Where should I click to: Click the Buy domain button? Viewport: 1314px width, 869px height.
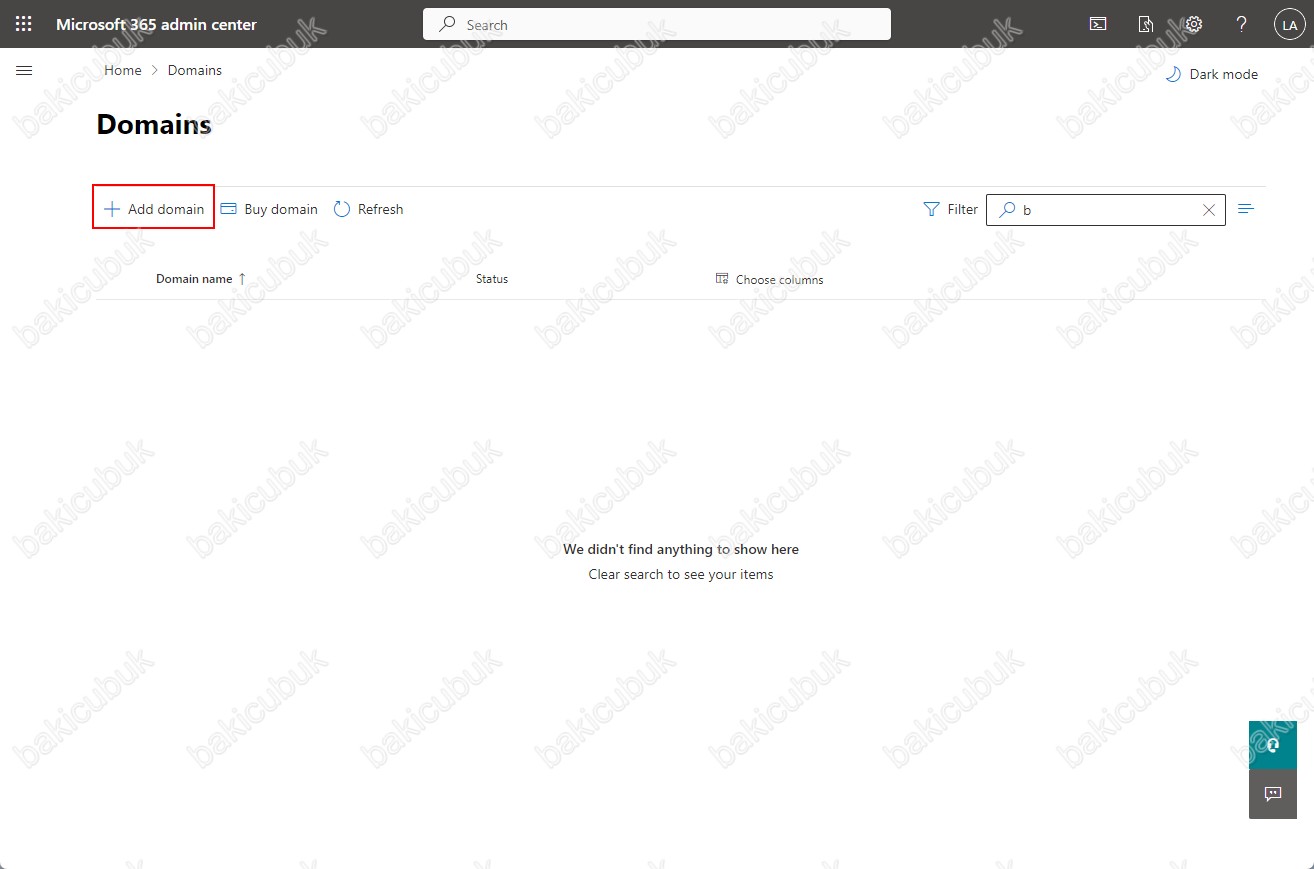[x=269, y=209]
